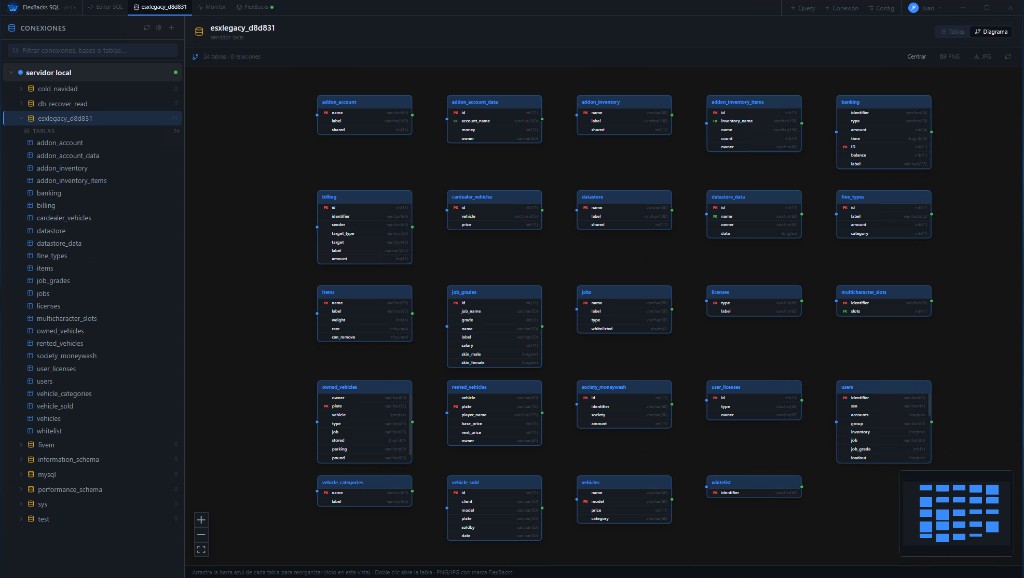Click the refresh connections icon in Conexiones header
1024x578 pixels.
(147, 28)
